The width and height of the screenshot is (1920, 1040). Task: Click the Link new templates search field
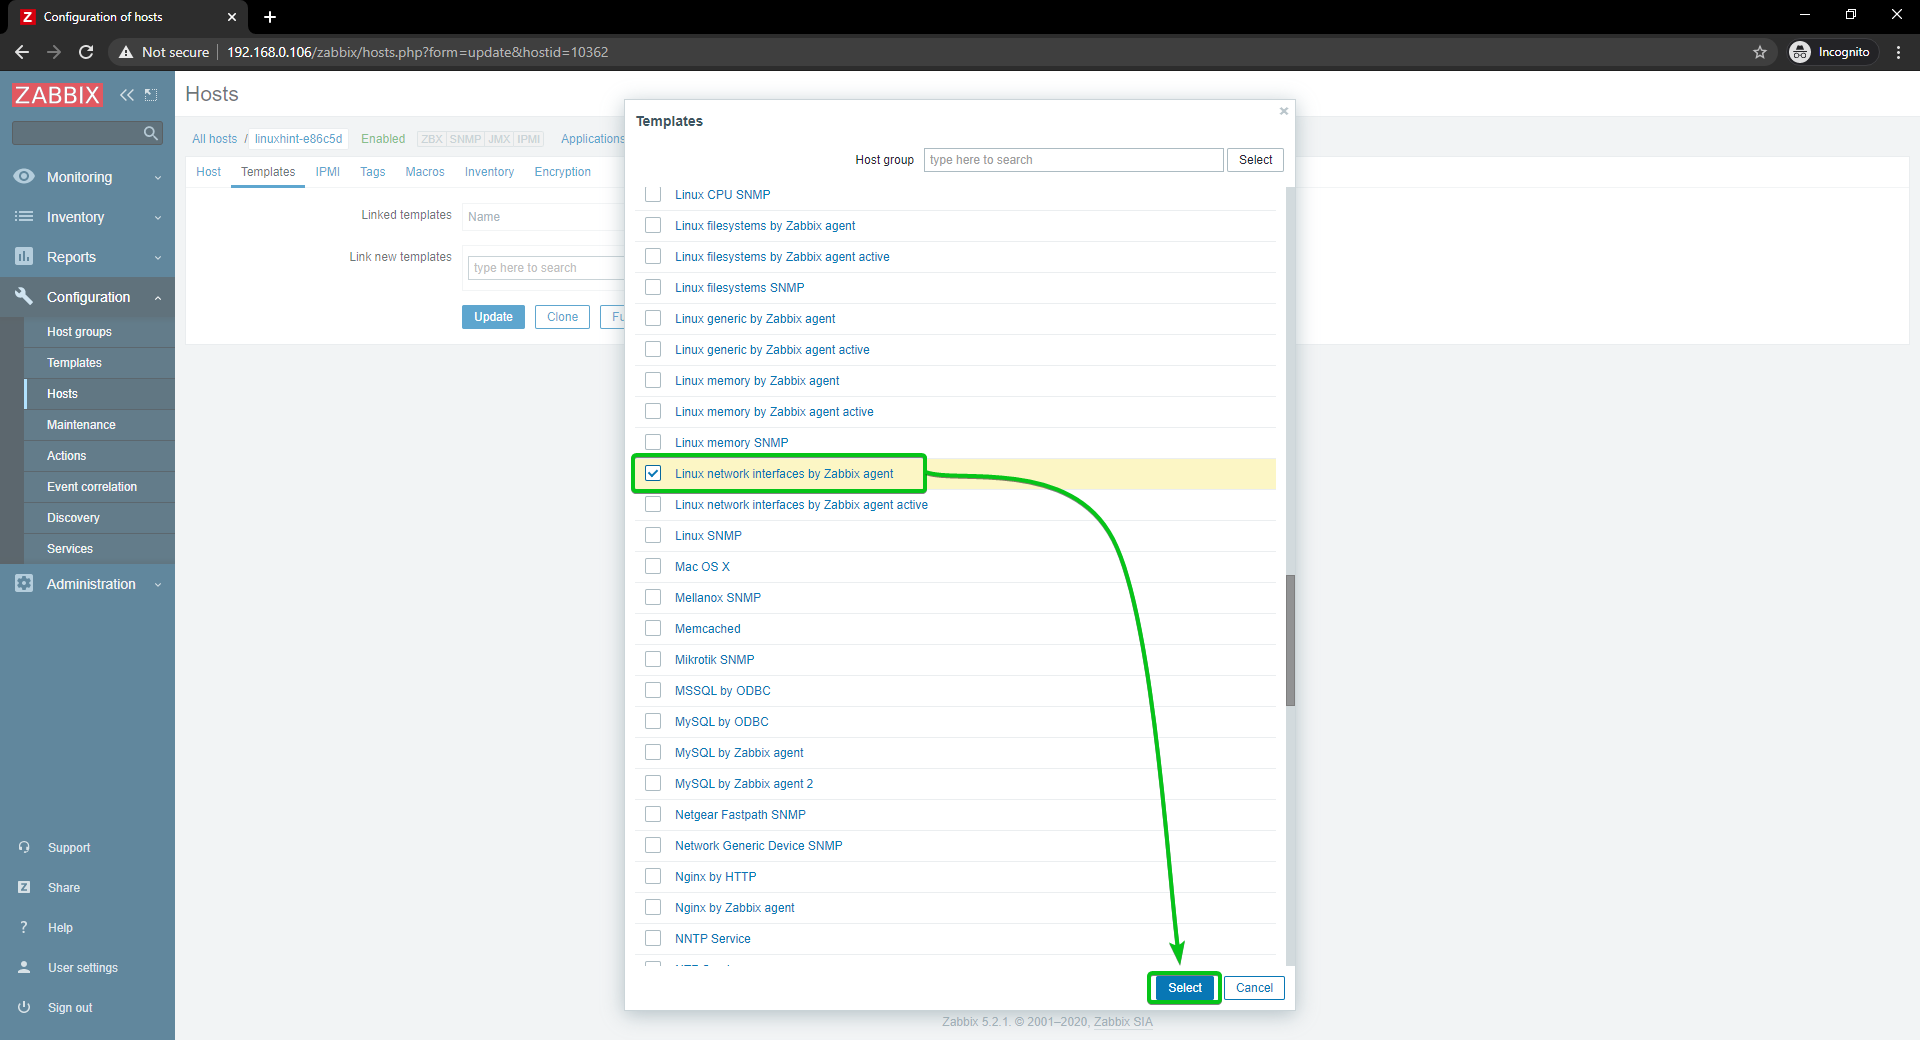546,268
